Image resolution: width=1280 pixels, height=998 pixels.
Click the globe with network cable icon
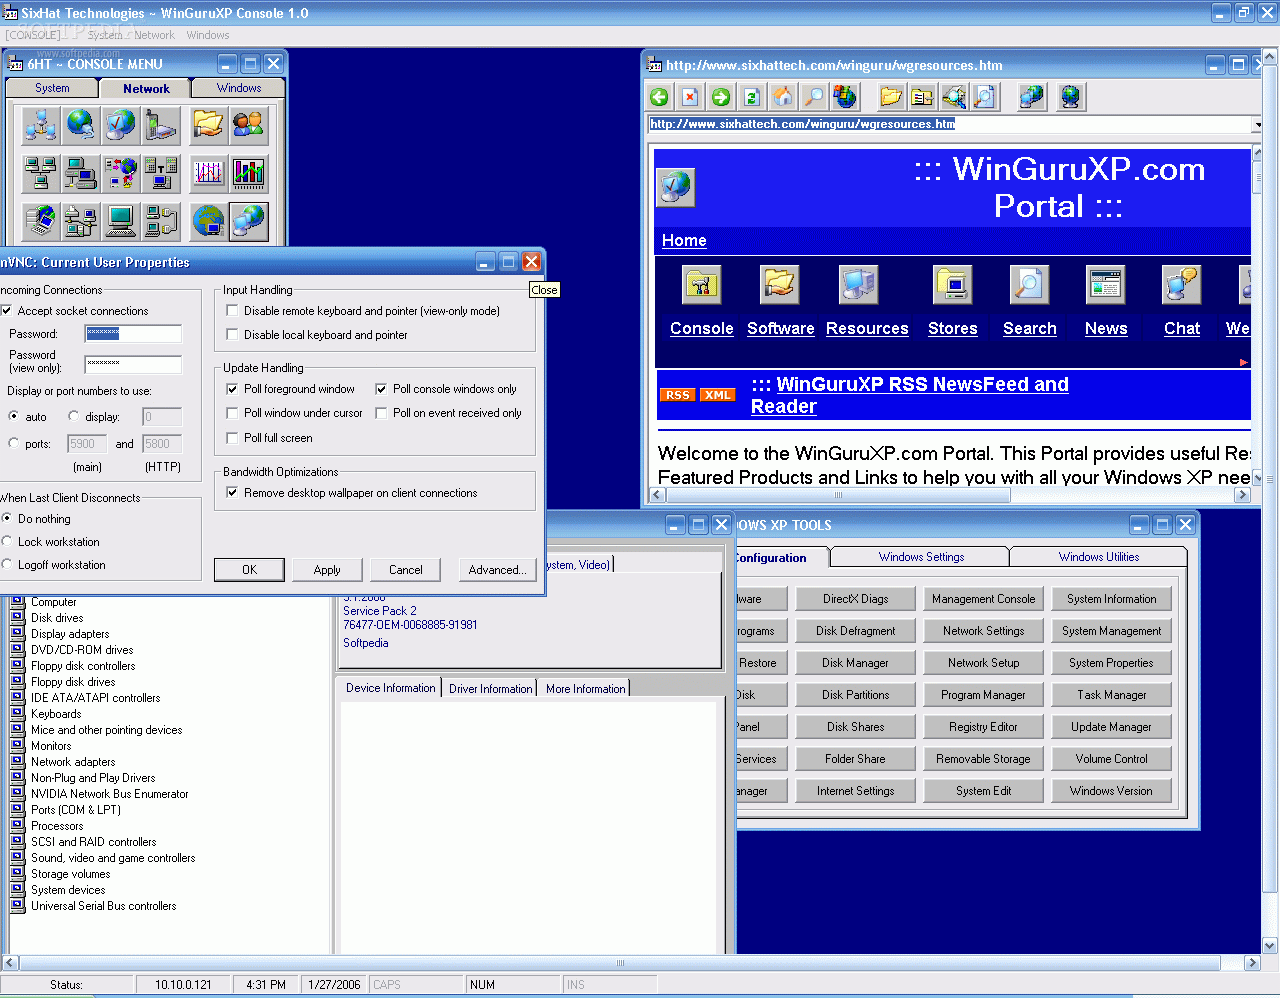click(80, 125)
